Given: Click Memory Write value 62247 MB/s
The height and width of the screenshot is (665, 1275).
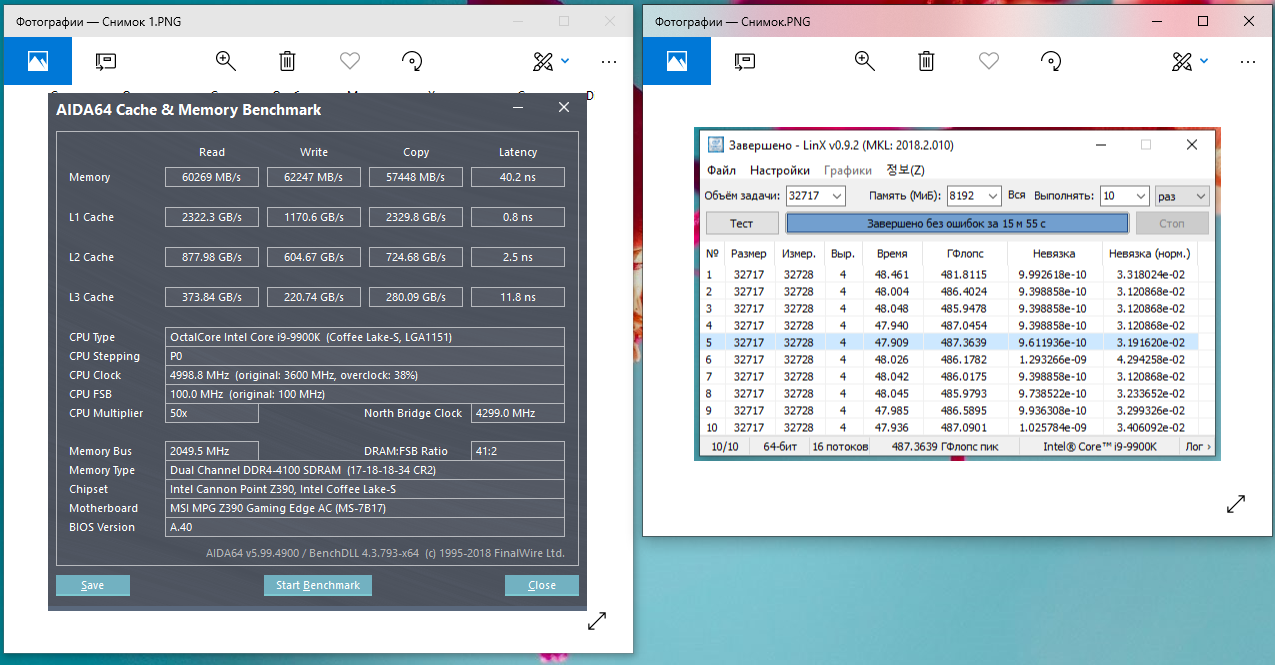Looking at the screenshot, I should (314, 177).
